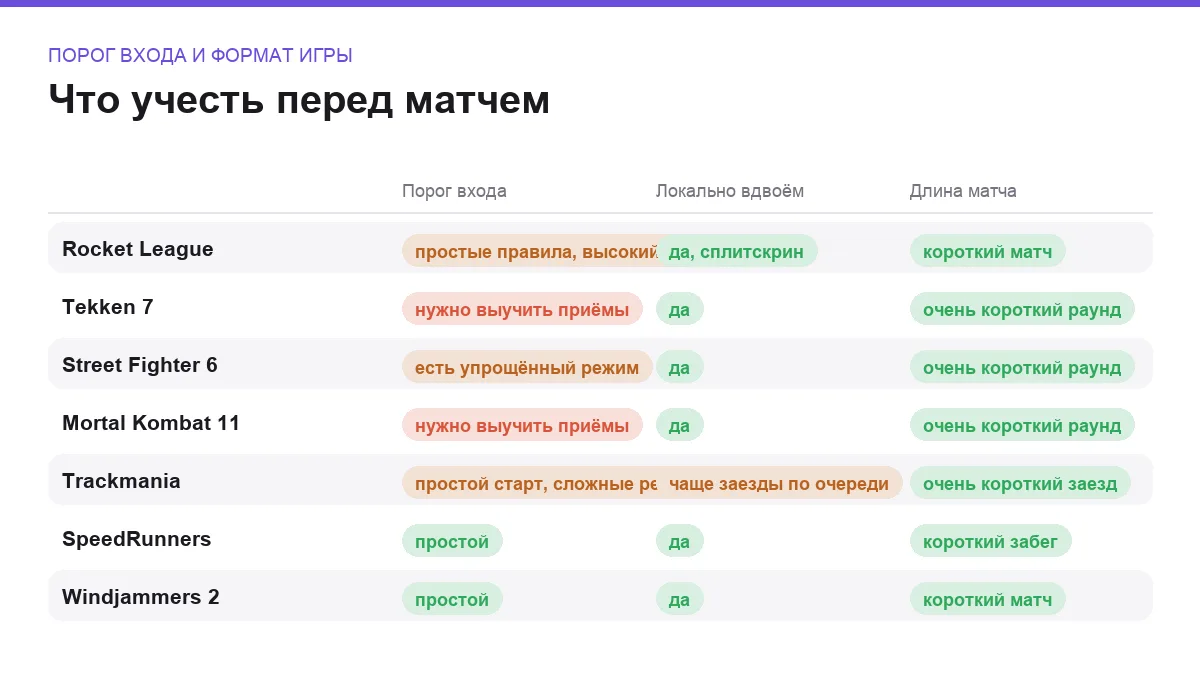This screenshot has width=1200, height=676.
Task: Click the 'простой' tag in the SpeedRunners row
Action: click(x=452, y=541)
